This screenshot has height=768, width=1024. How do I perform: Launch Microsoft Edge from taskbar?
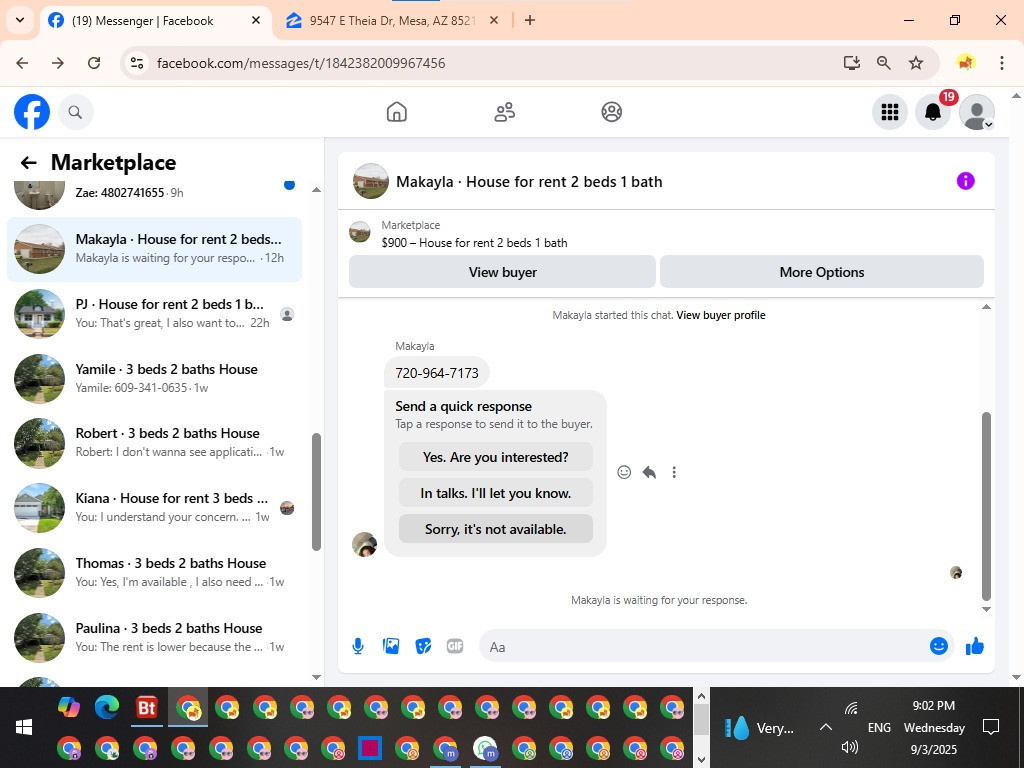click(107, 707)
